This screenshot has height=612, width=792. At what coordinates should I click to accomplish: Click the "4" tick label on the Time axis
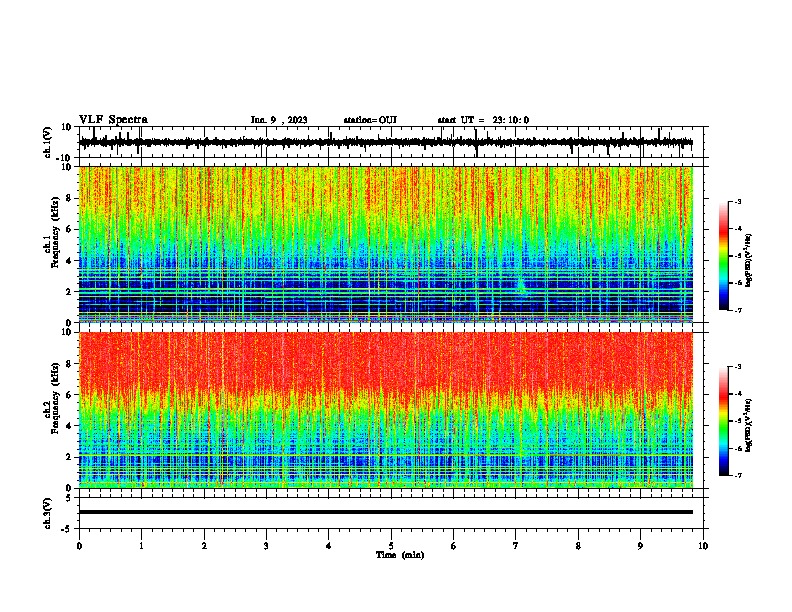click(329, 546)
